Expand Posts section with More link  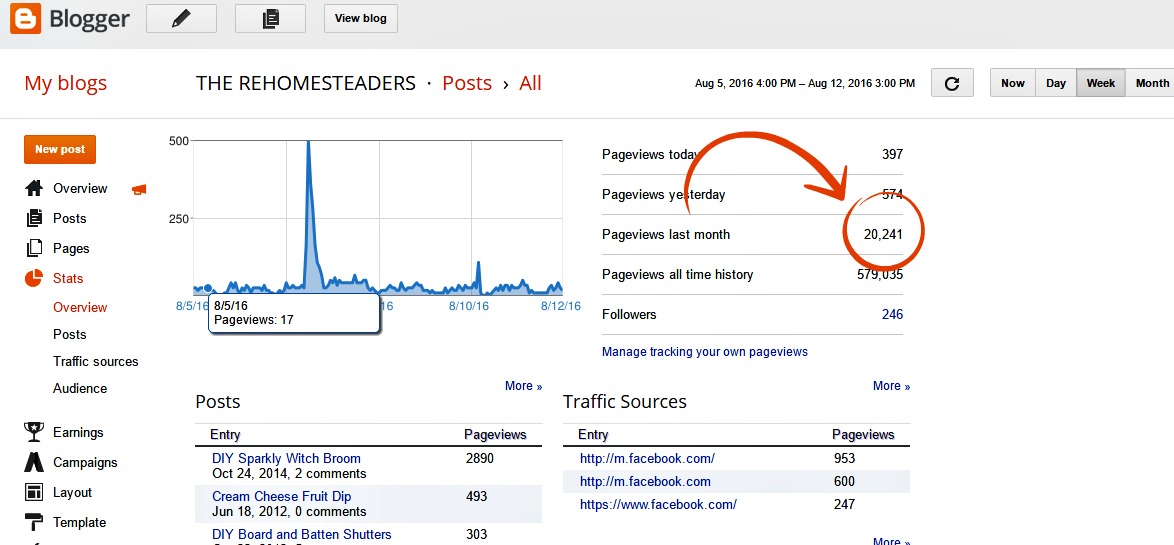tap(523, 386)
